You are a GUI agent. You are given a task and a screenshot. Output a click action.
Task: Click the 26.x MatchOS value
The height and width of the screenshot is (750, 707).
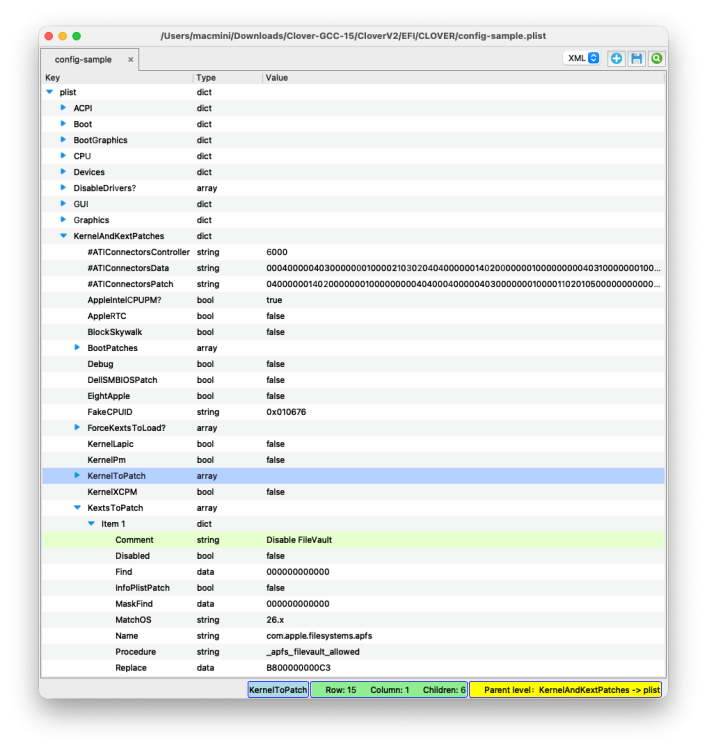[x=275, y=620]
